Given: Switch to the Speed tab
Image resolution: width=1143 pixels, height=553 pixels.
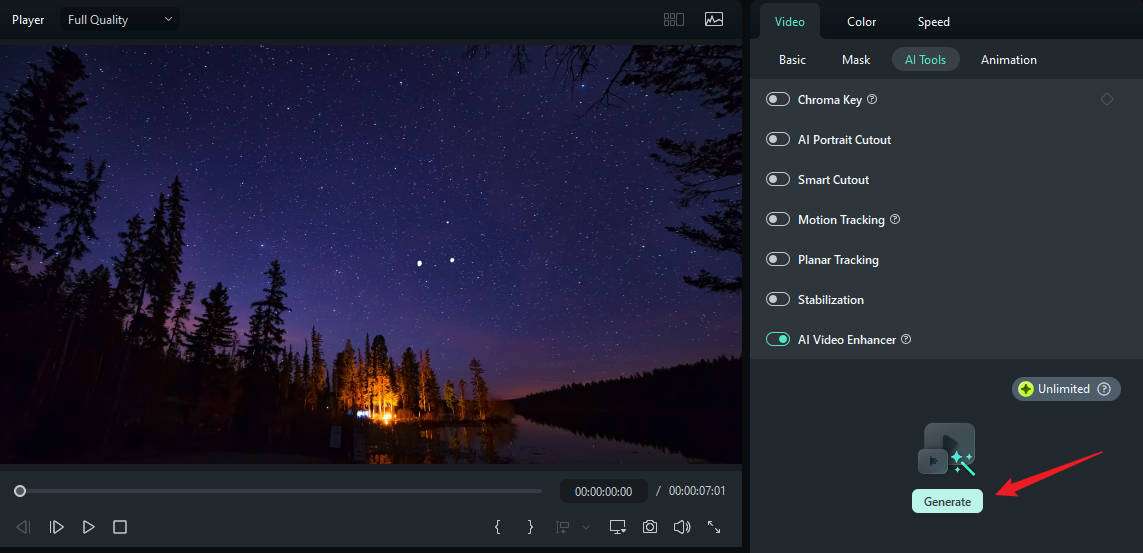Looking at the screenshot, I should 933,22.
